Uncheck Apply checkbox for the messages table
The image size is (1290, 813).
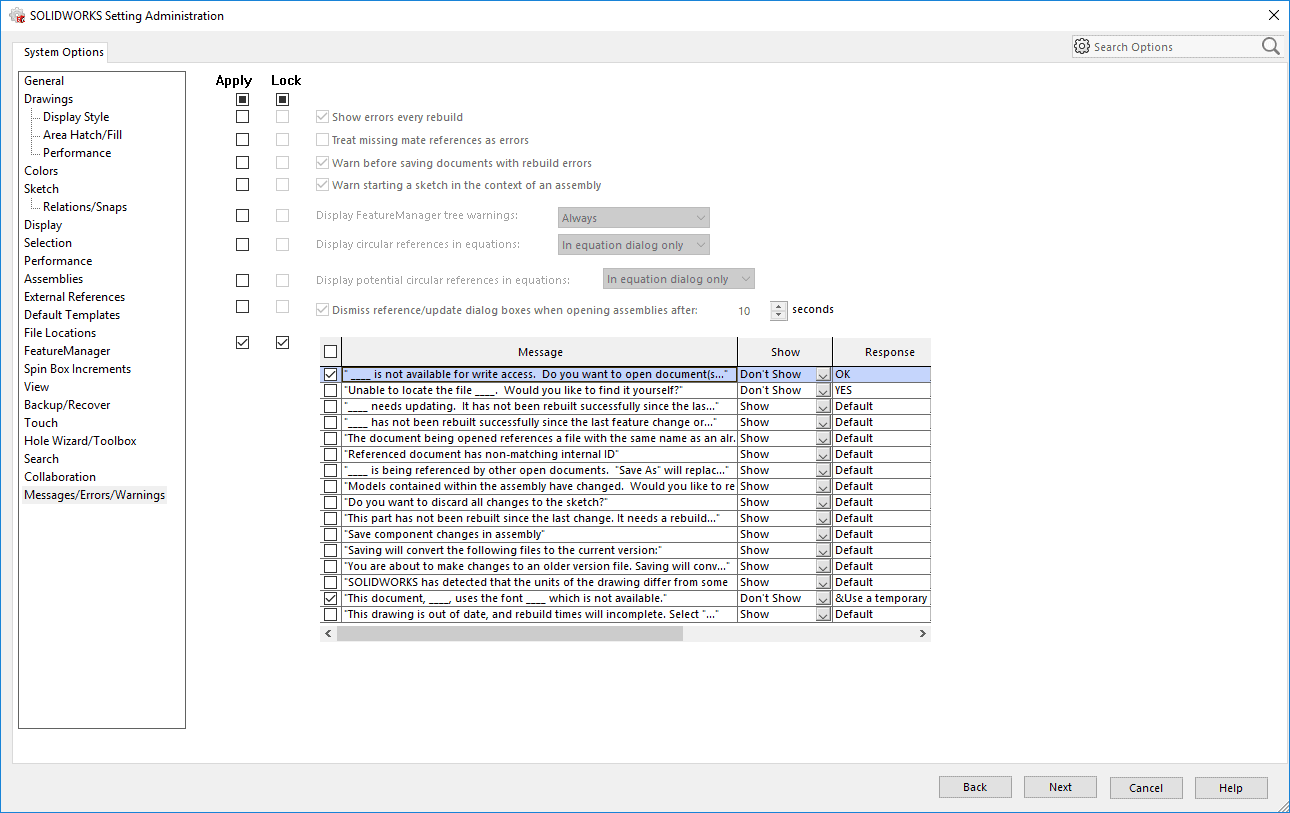[x=242, y=343]
